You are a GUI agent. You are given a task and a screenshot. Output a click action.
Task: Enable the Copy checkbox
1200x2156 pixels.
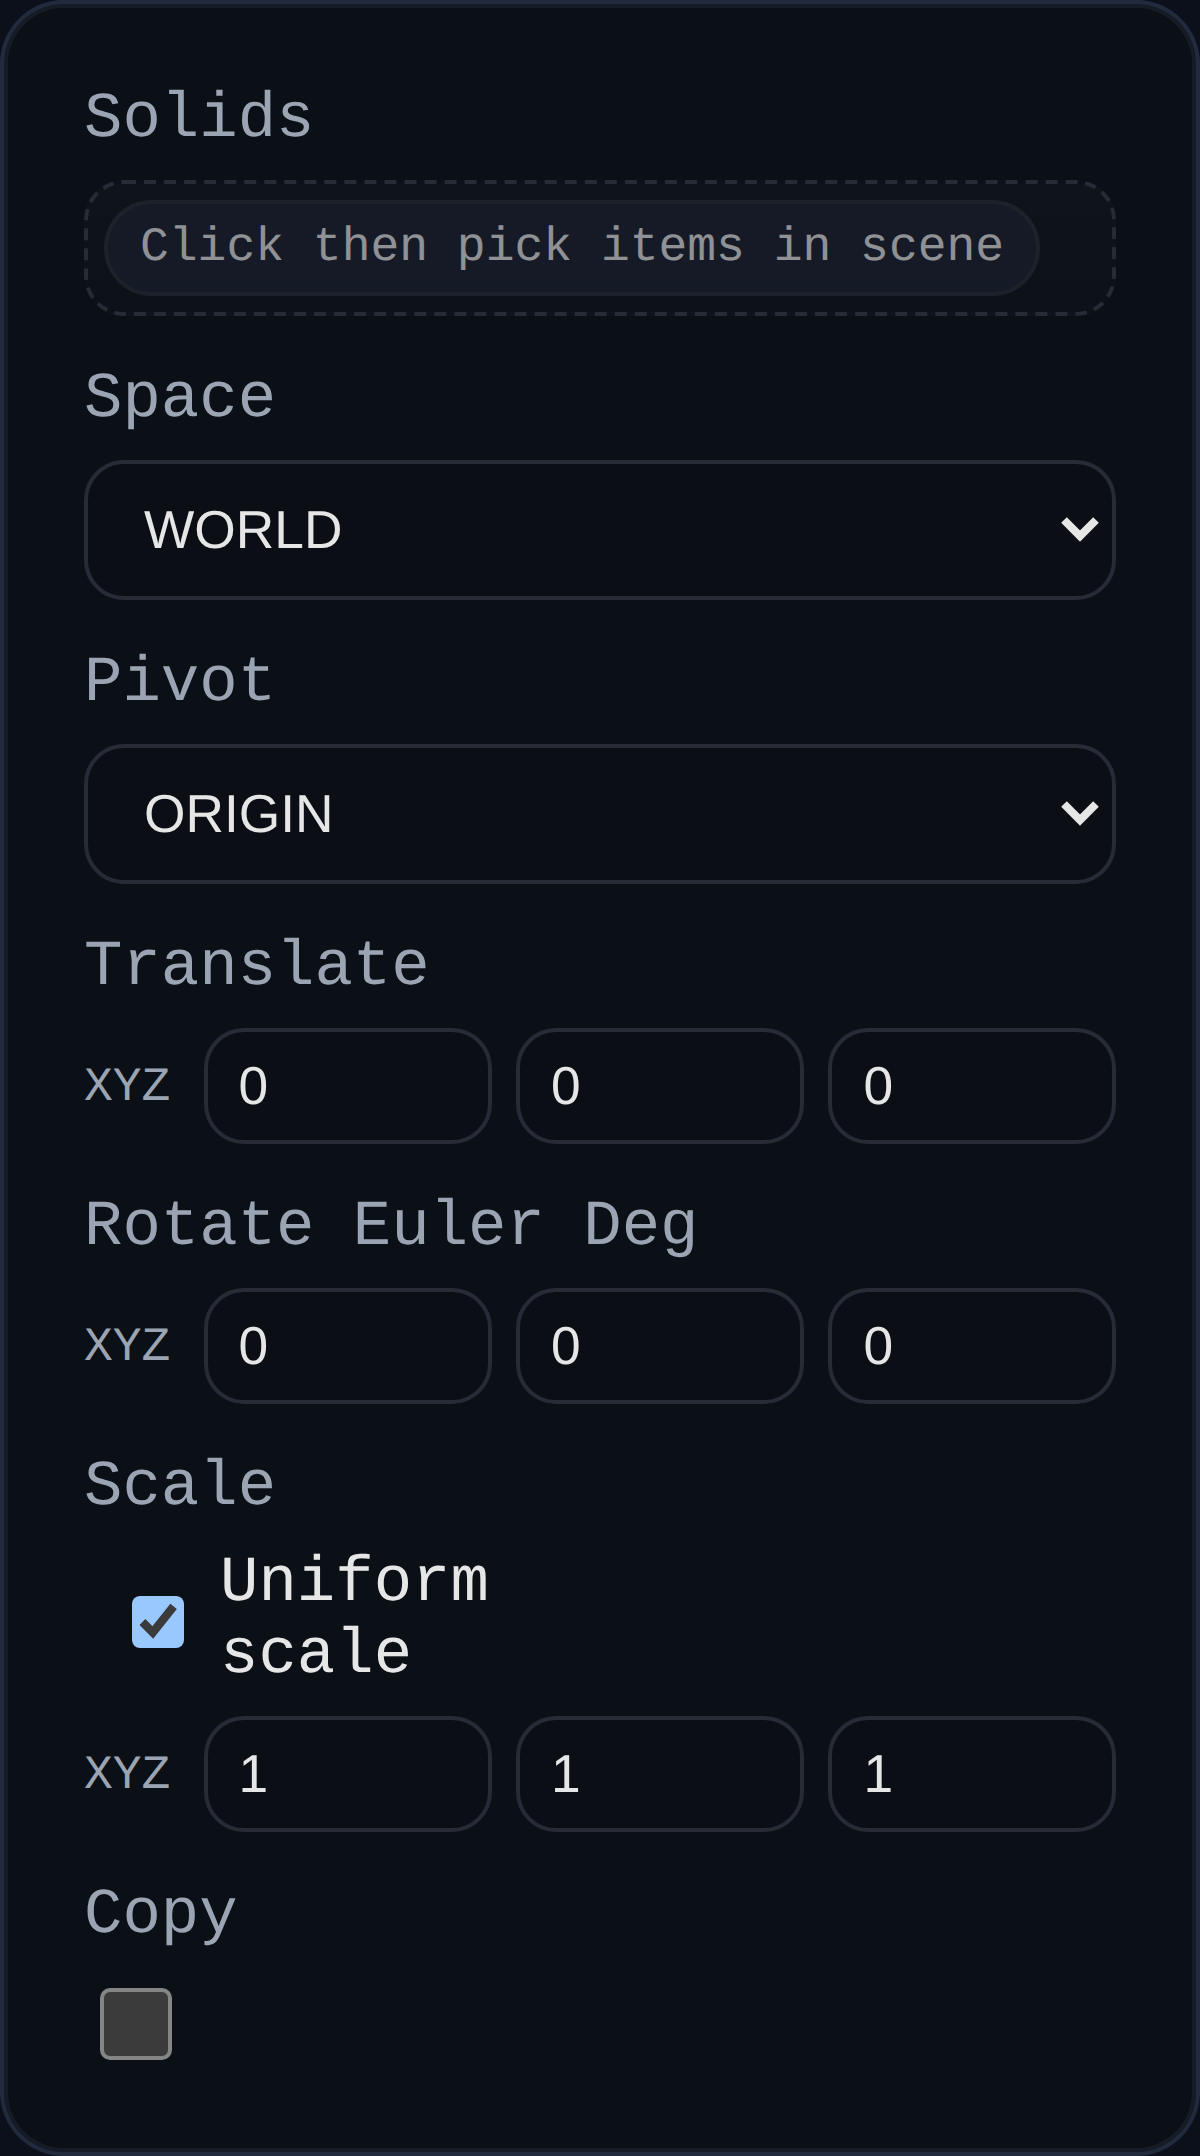click(136, 2025)
